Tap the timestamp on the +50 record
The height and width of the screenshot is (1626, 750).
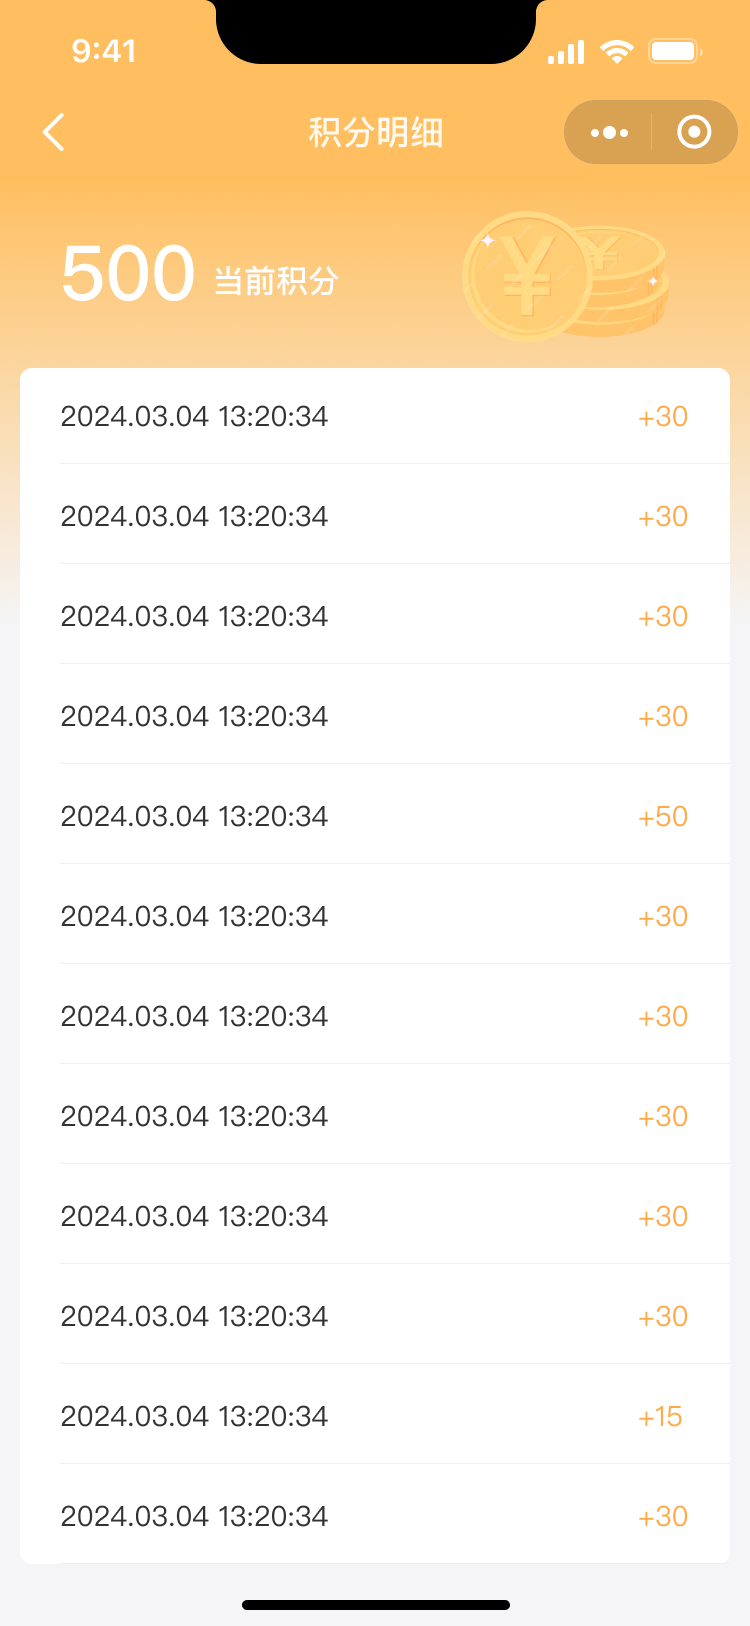[x=194, y=816]
